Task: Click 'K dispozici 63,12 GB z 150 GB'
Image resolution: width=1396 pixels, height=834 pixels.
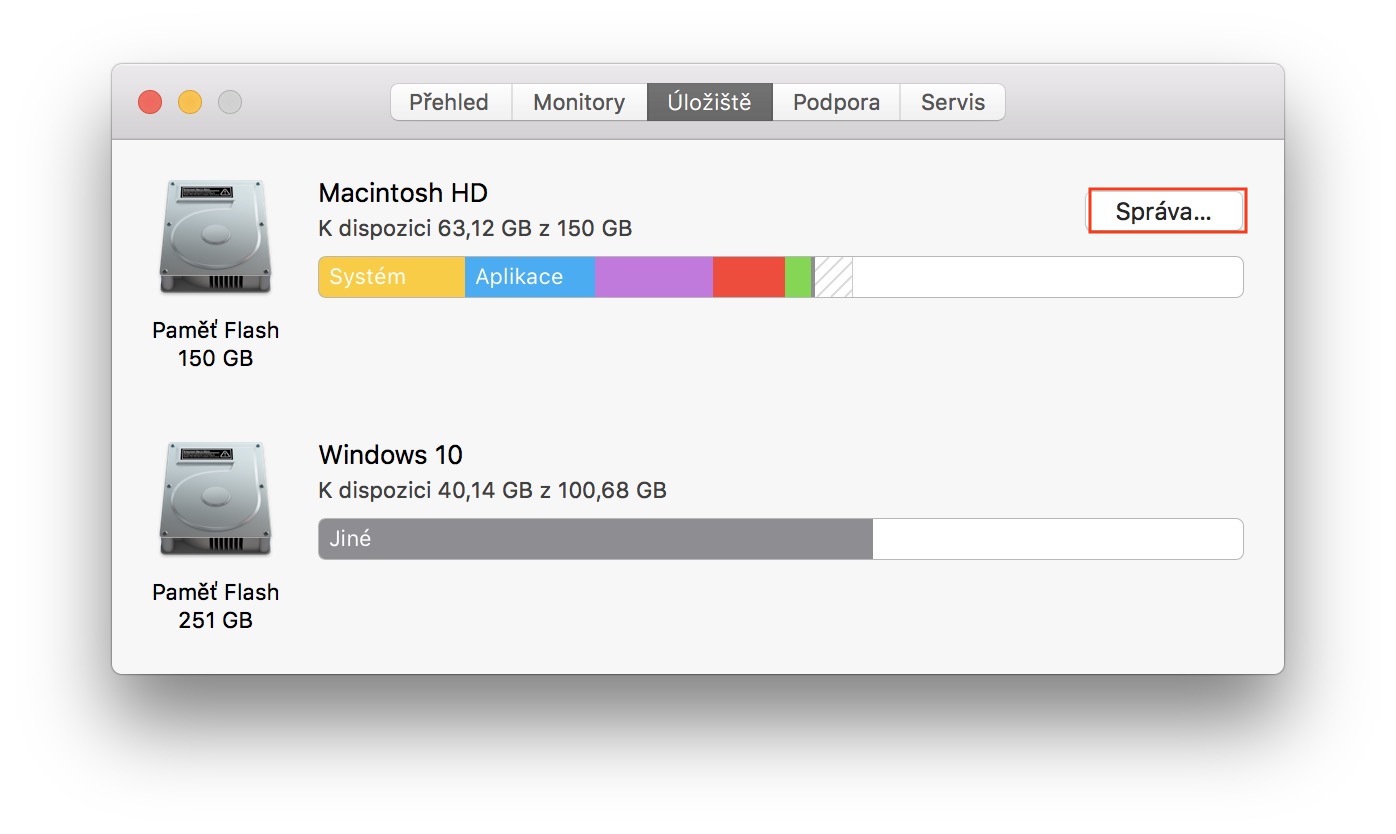Action: (x=476, y=229)
